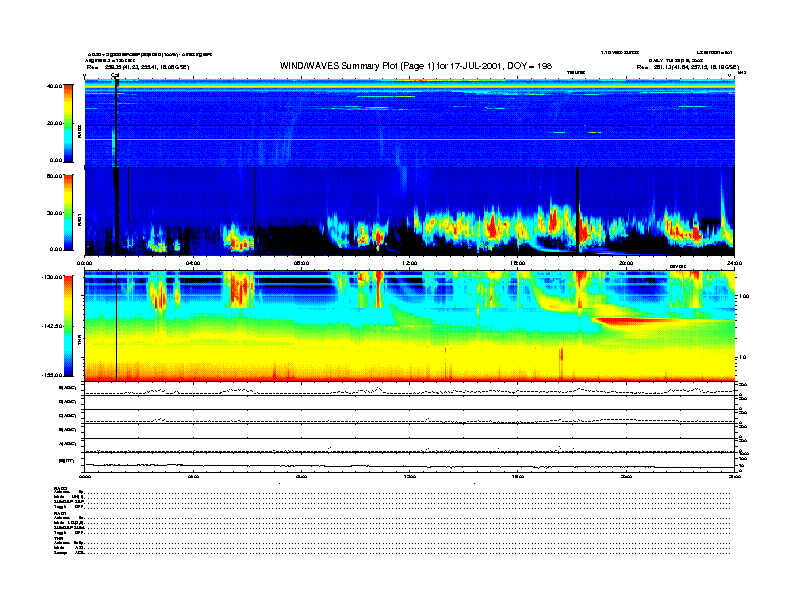Click the WIND/WAVES Summary Plot title
This screenshot has height=612, width=792.
click(x=416, y=66)
